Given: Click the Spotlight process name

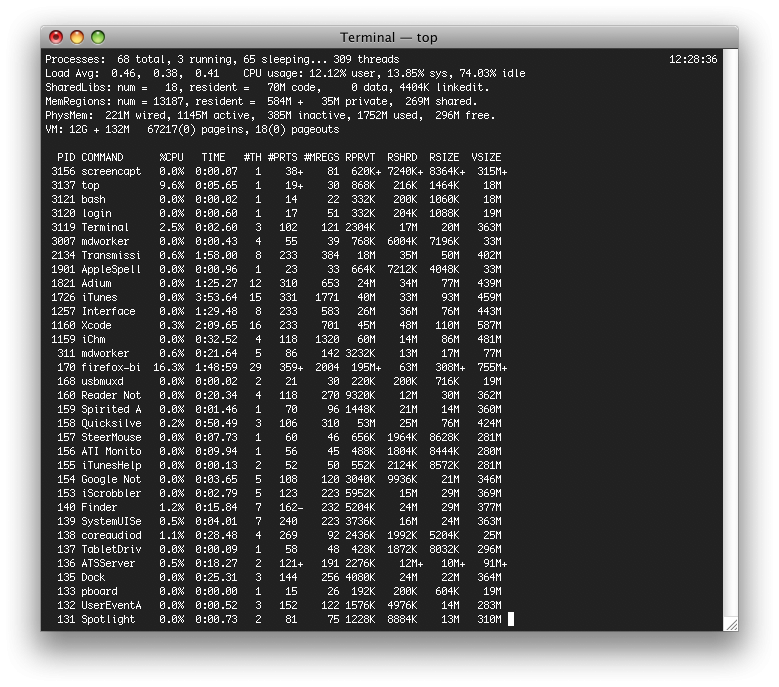Looking at the screenshot, I should click(x=108, y=619).
